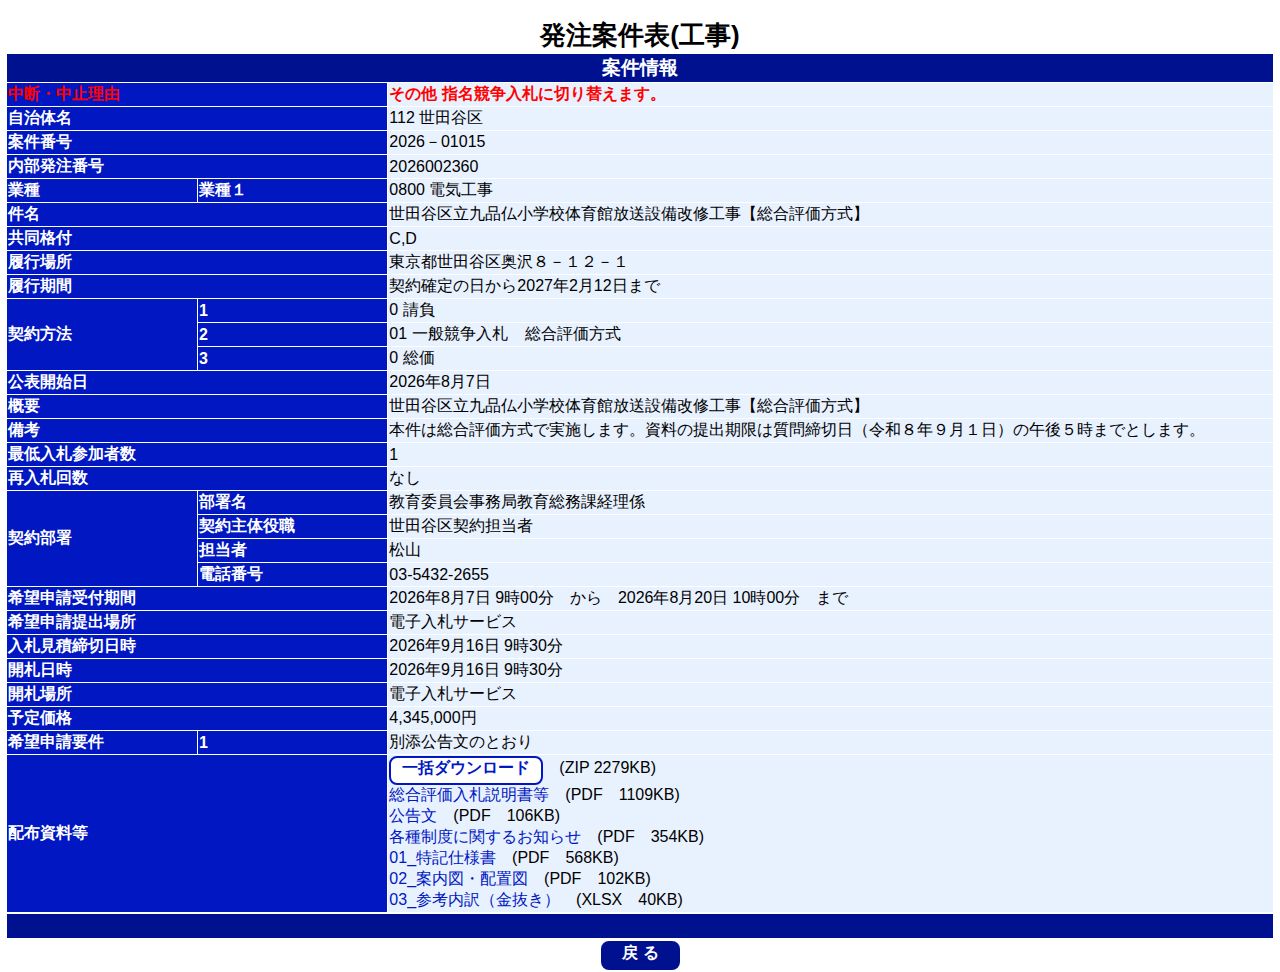Select the red text その他 指名競争入札に切り替えます。
This screenshot has height=972, width=1280.
[527, 94]
